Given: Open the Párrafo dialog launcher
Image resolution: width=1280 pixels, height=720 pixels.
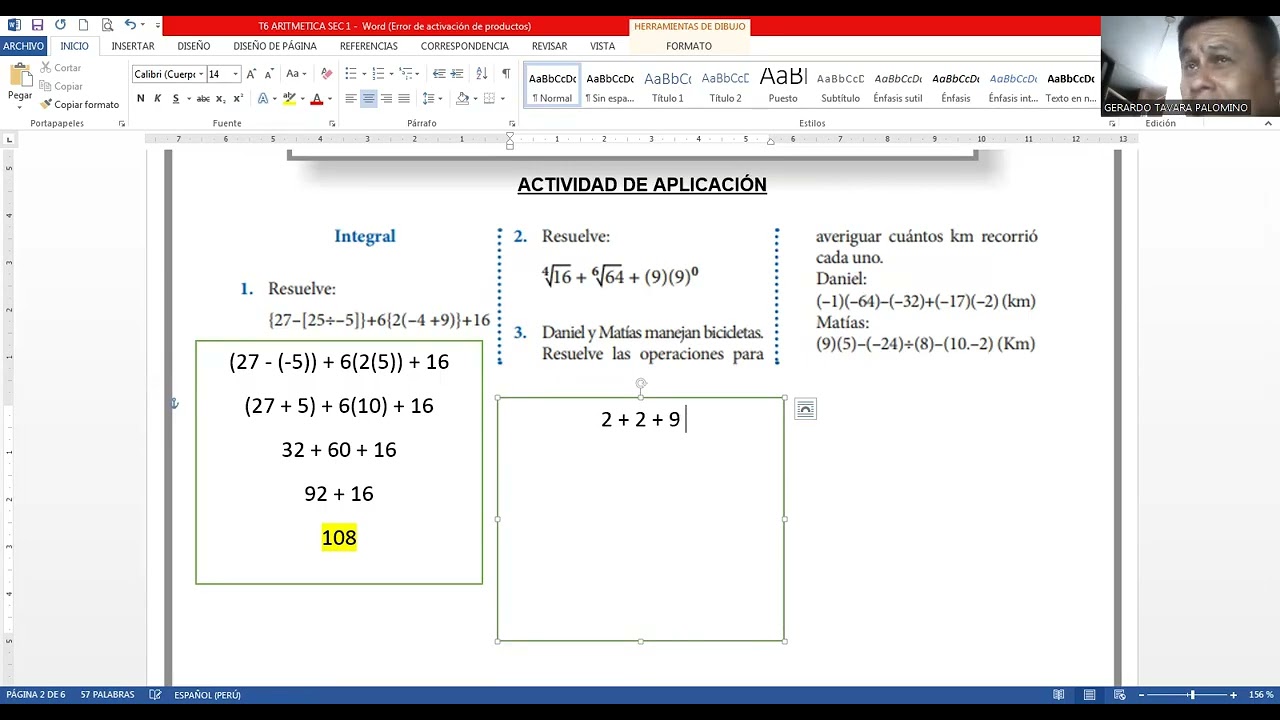Looking at the screenshot, I should tap(512, 124).
